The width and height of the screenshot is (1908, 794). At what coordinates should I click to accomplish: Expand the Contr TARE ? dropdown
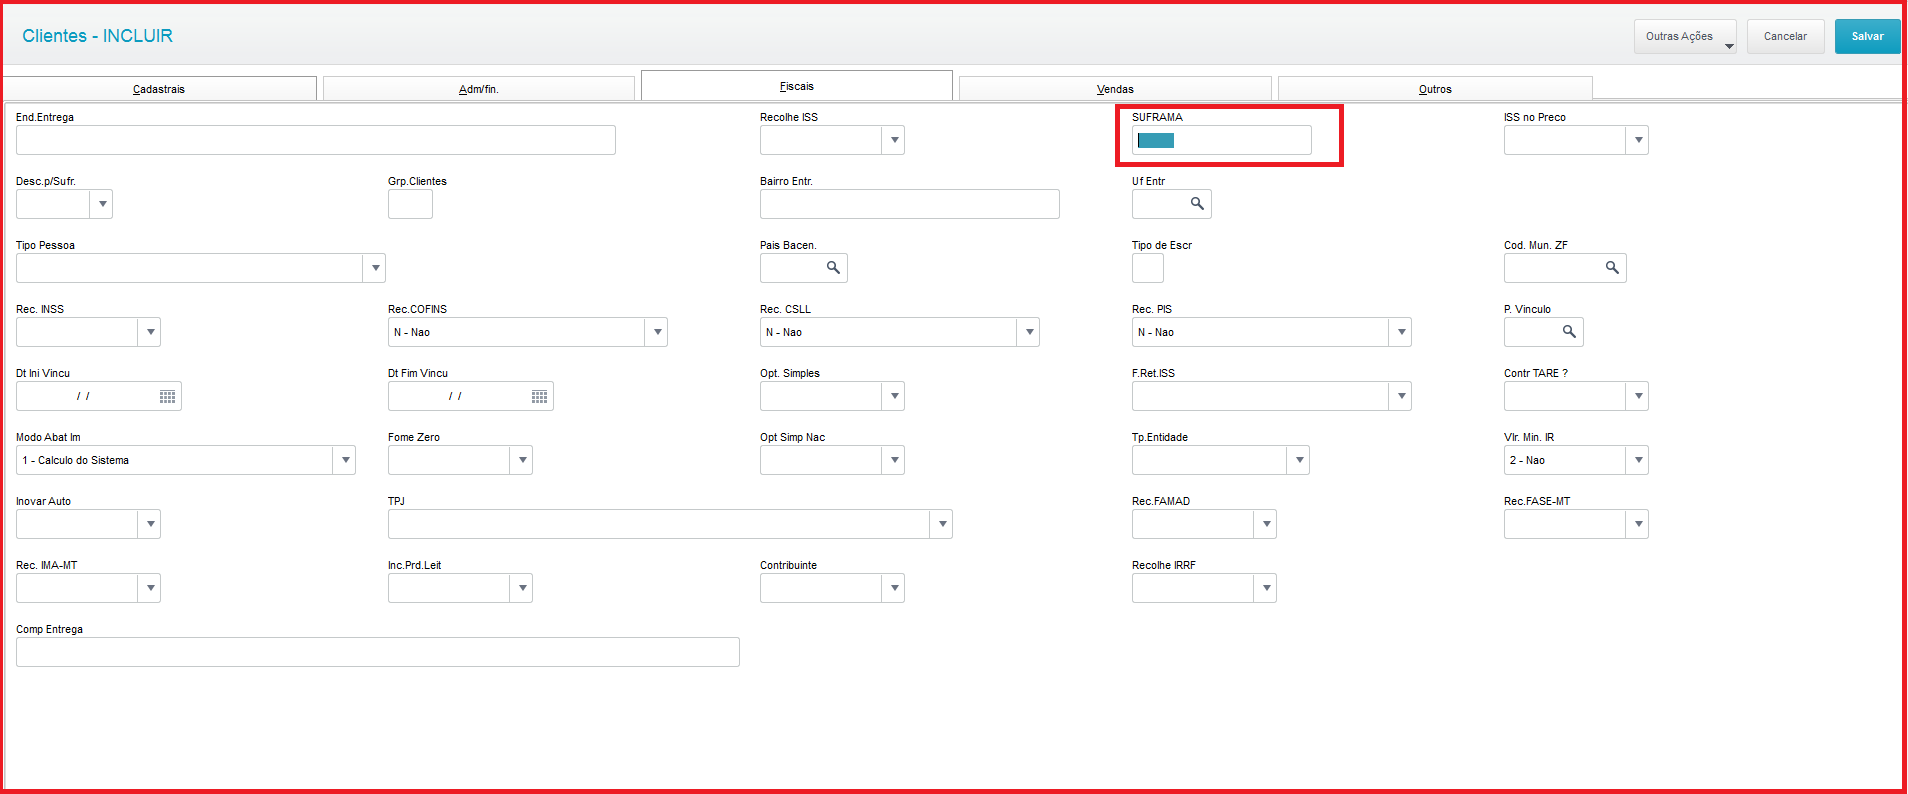point(1638,396)
